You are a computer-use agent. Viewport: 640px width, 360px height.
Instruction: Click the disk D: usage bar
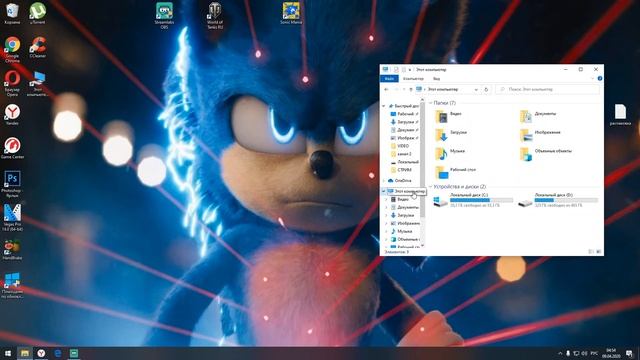click(x=566, y=200)
